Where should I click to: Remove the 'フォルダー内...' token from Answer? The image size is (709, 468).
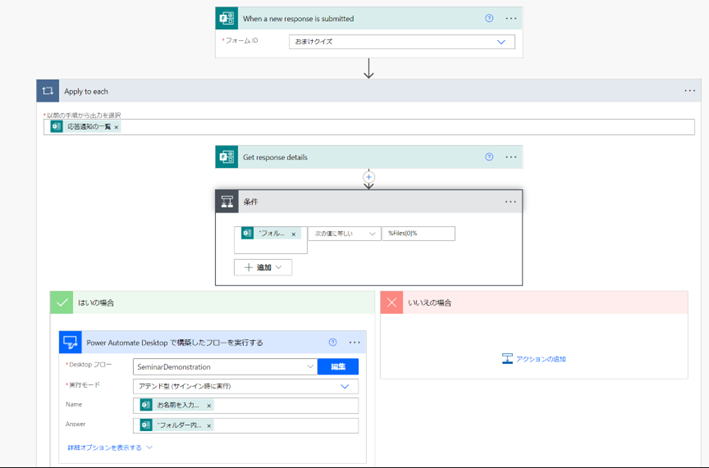(x=209, y=426)
